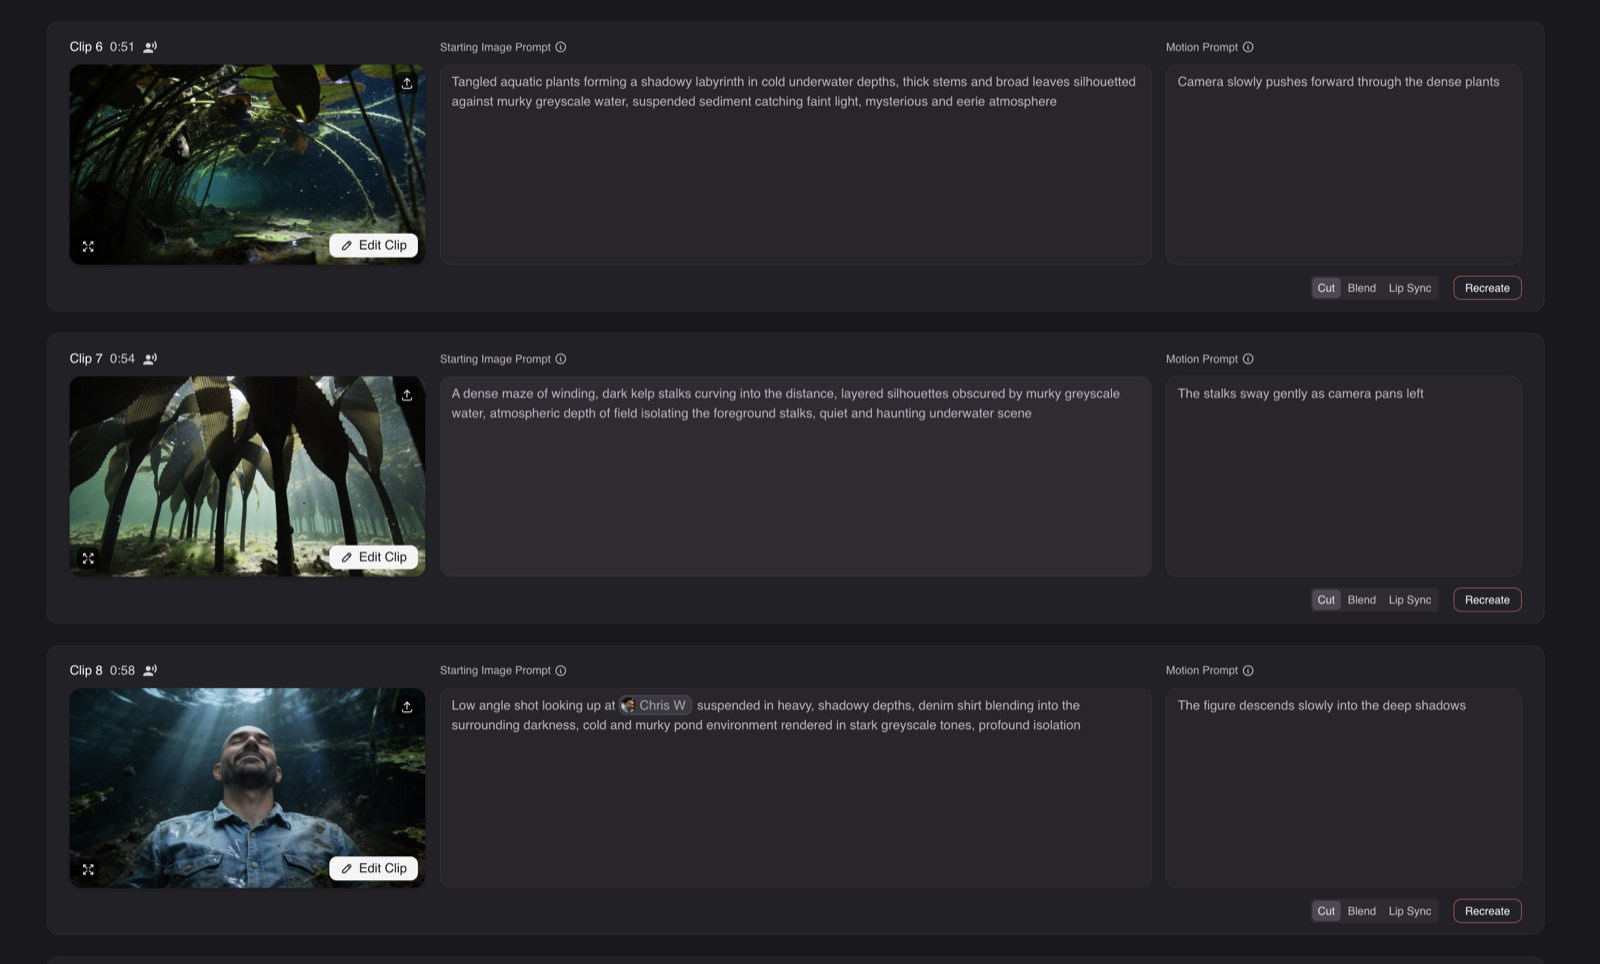This screenshot has width=1600, height=964.
Task: Open Clip 6 underwater plants thumbnail
Action: [247, 165]
